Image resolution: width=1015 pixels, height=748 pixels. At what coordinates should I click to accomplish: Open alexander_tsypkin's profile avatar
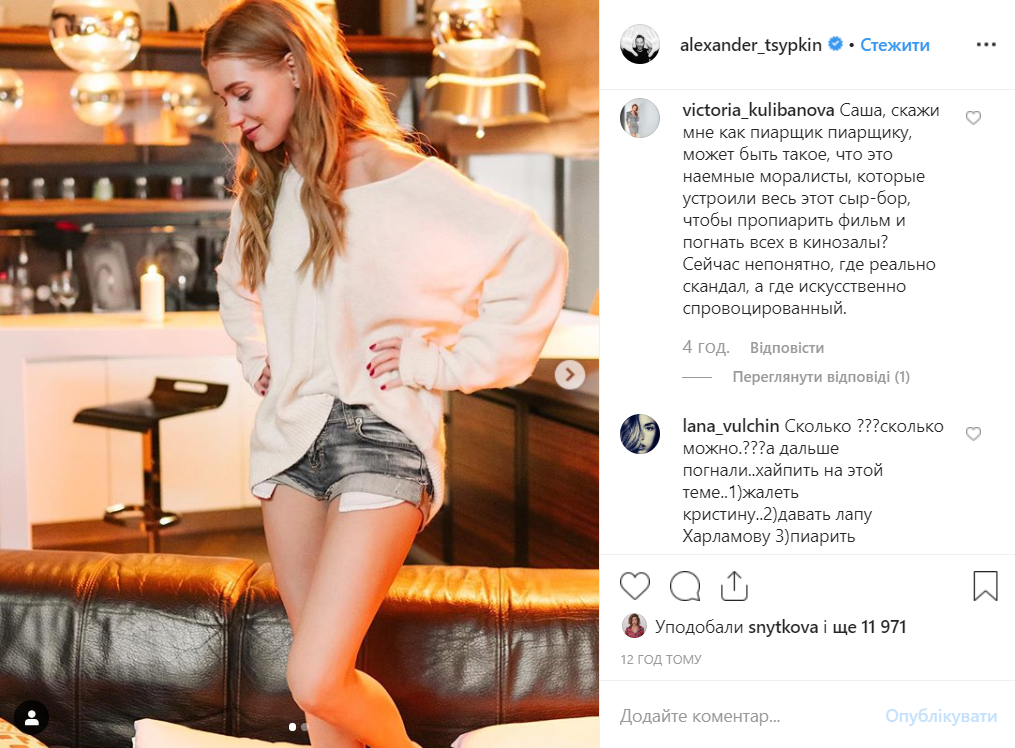(x=640, y=45)
